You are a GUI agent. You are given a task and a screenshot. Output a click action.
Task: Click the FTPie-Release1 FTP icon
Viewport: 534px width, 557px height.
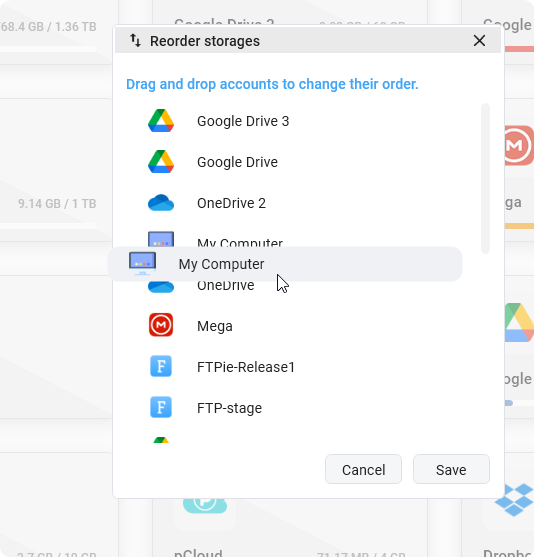pyautogui.click(x=161, y=366)
